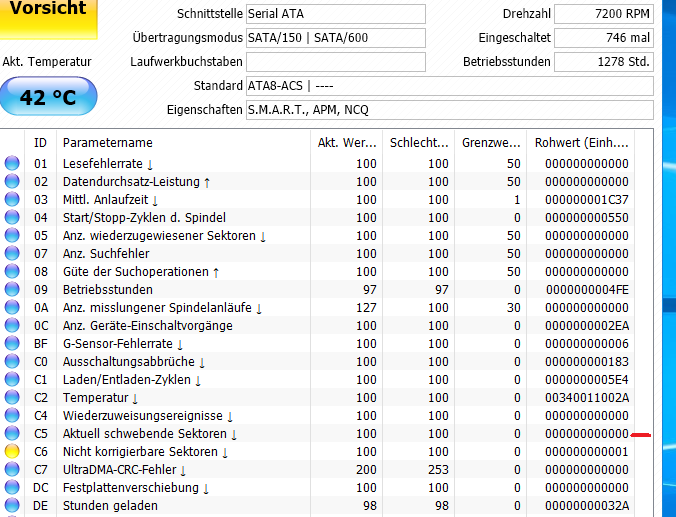The height and width of the screenshot is (517, 676).
Task: Click the status icon for Anz. Suchfehler
Action: 12,254
